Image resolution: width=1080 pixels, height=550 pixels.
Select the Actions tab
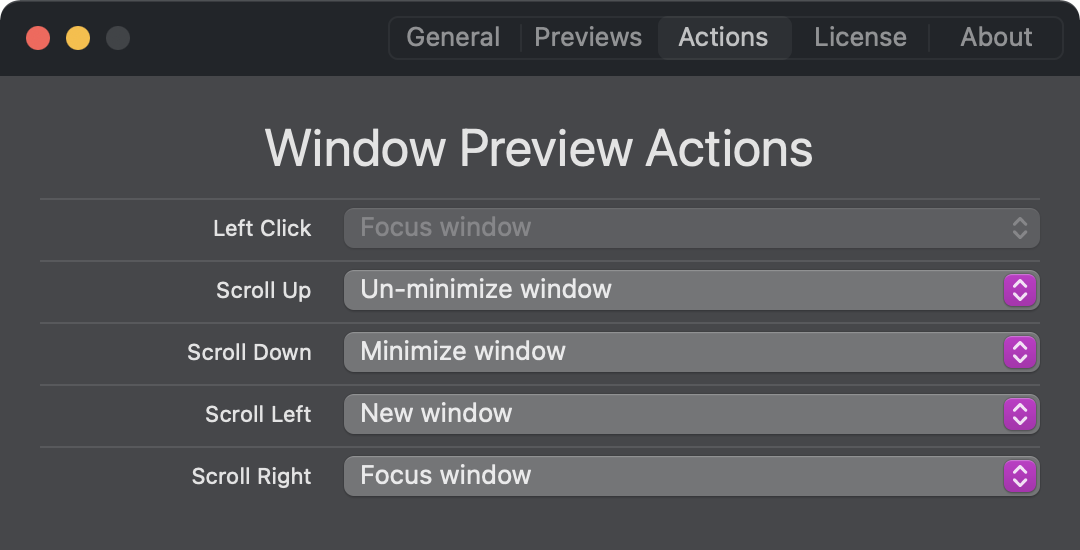(x=723, y=37)
